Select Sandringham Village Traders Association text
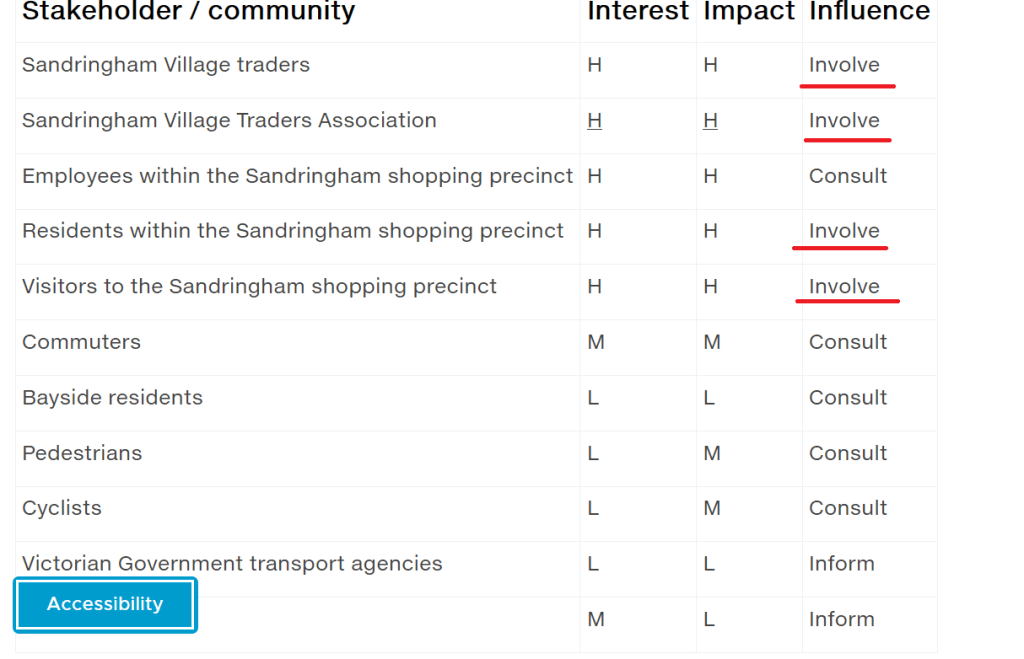 click(x=229, y=121)
